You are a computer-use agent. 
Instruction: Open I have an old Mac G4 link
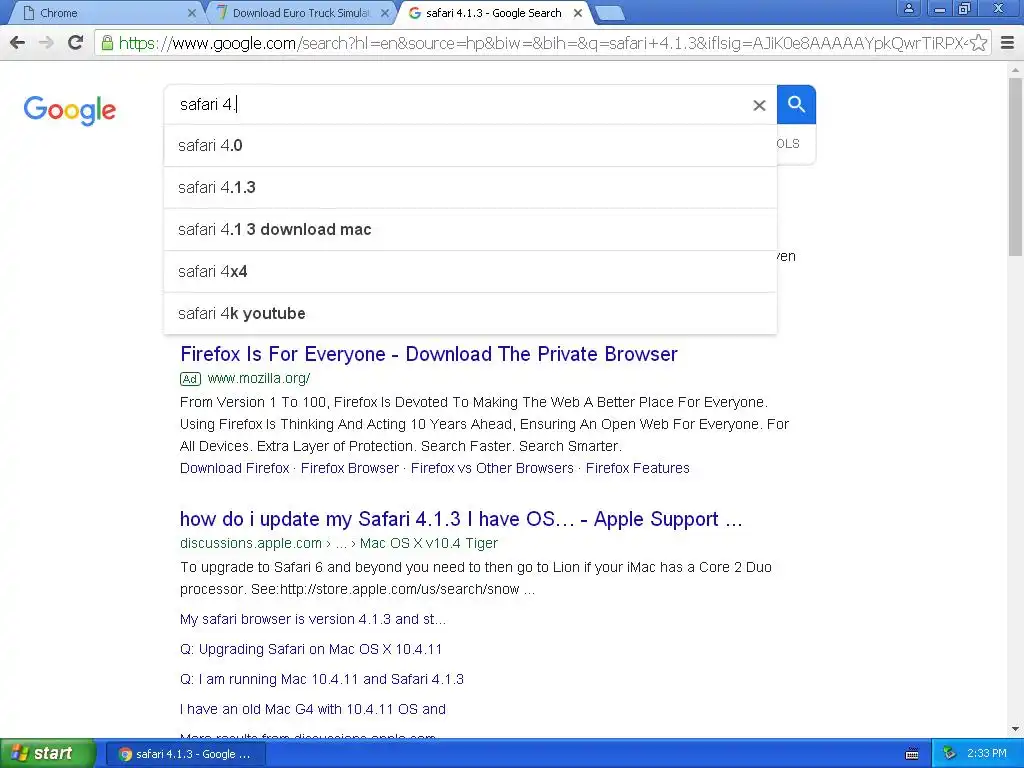coord(313,709)
